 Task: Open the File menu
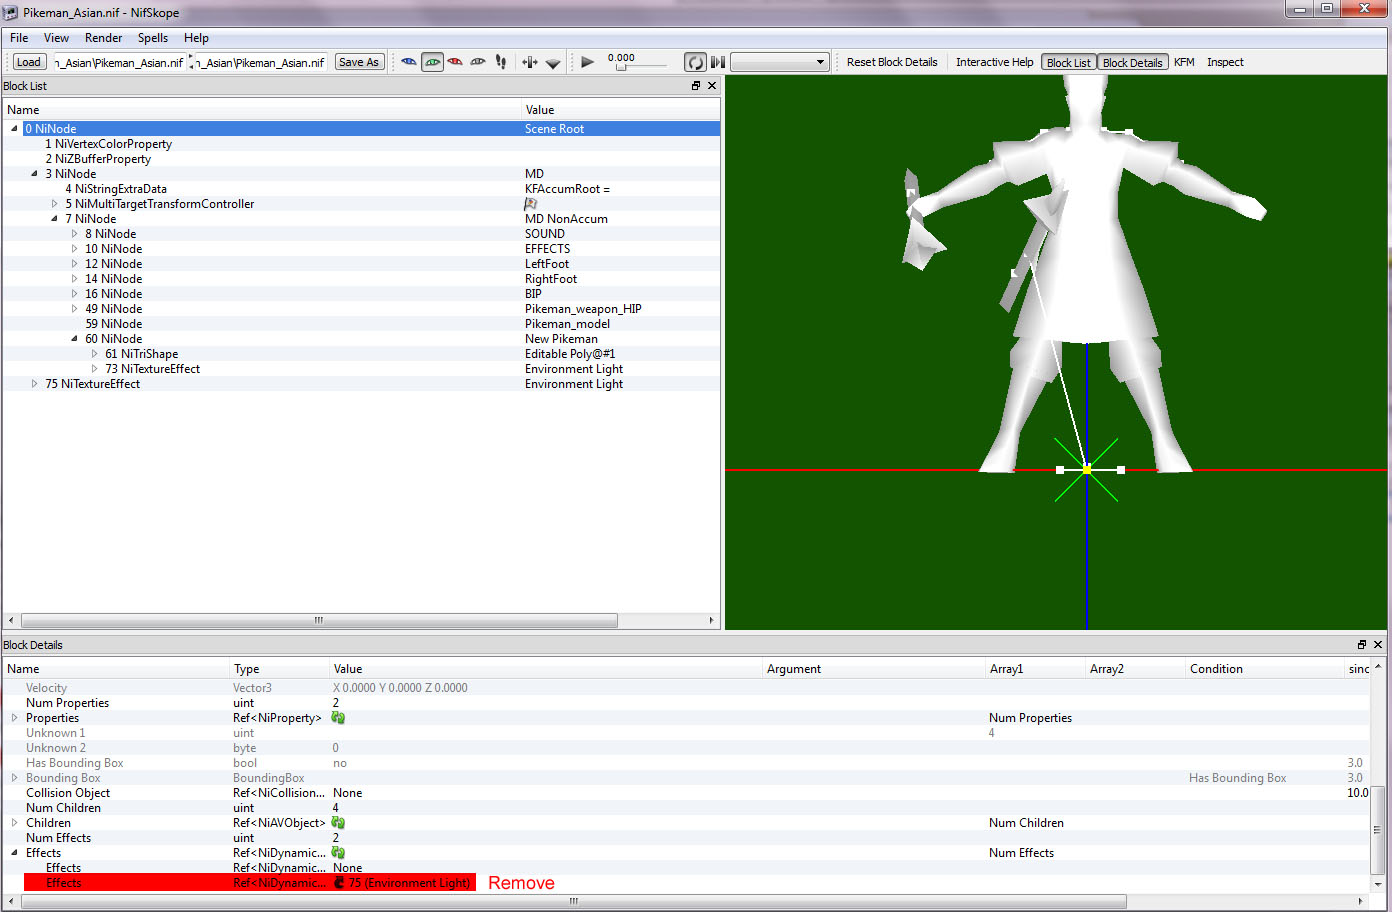19,38
